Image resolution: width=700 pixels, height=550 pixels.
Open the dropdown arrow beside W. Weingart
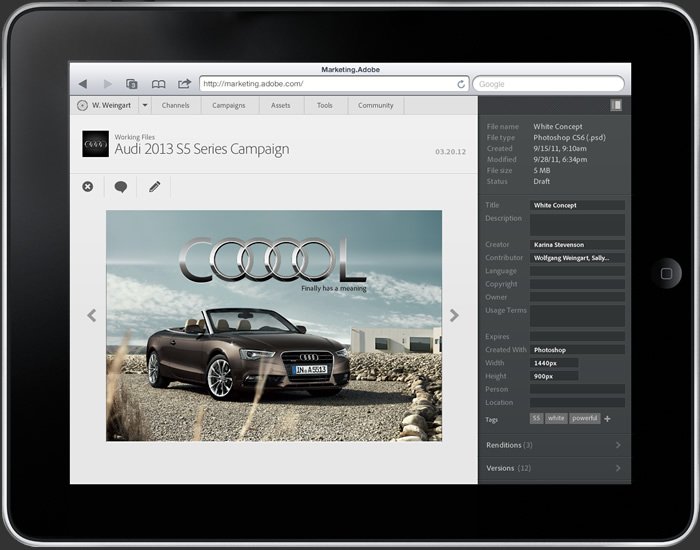coord(145,105)
